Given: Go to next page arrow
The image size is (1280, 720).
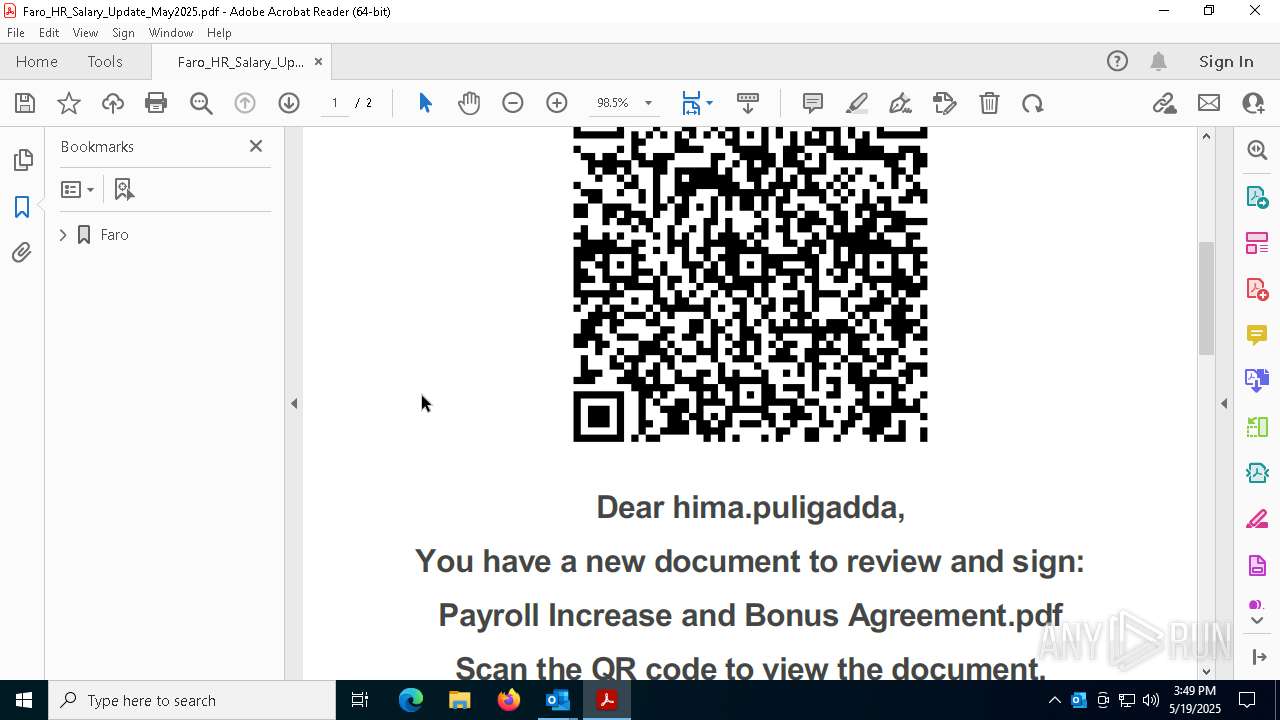Looking at the screenshot, I should 289,103.
